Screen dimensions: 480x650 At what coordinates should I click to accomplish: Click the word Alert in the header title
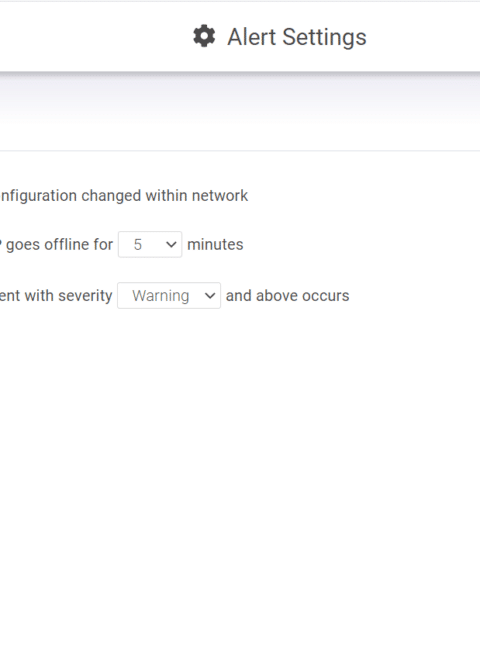252,37
